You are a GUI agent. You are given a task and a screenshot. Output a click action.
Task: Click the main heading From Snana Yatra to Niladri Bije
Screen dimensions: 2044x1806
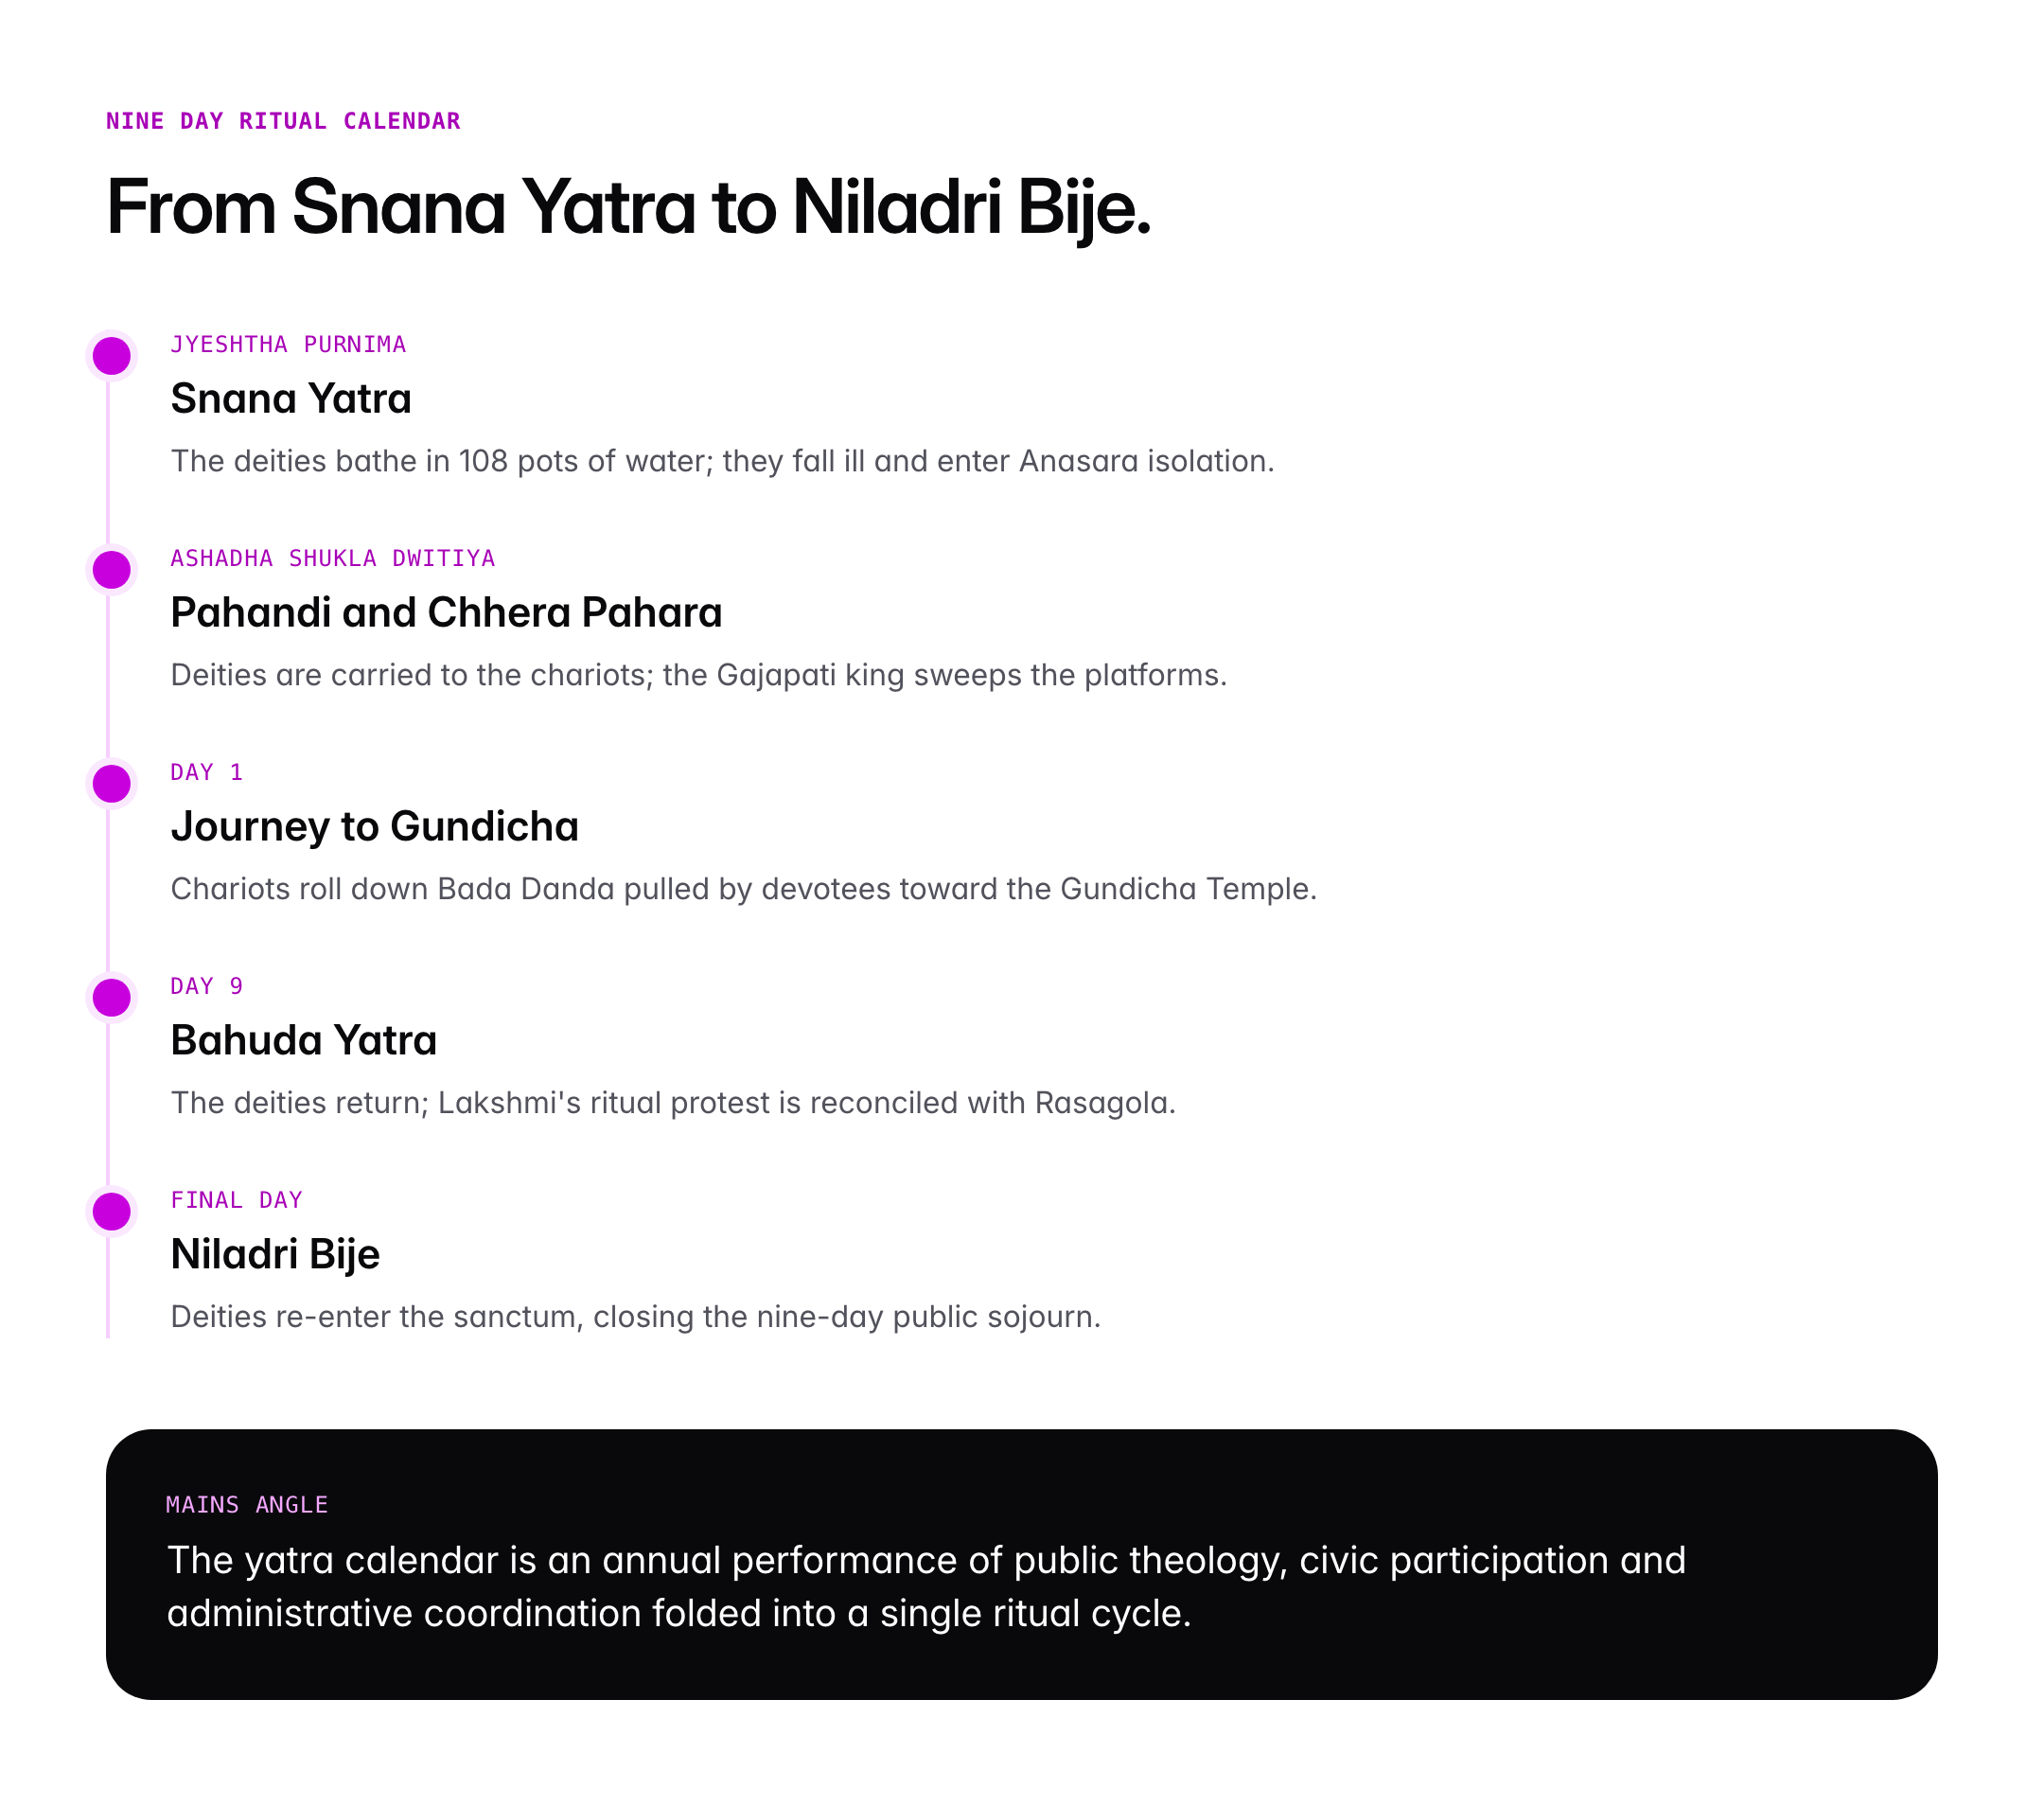pos(629,208)
